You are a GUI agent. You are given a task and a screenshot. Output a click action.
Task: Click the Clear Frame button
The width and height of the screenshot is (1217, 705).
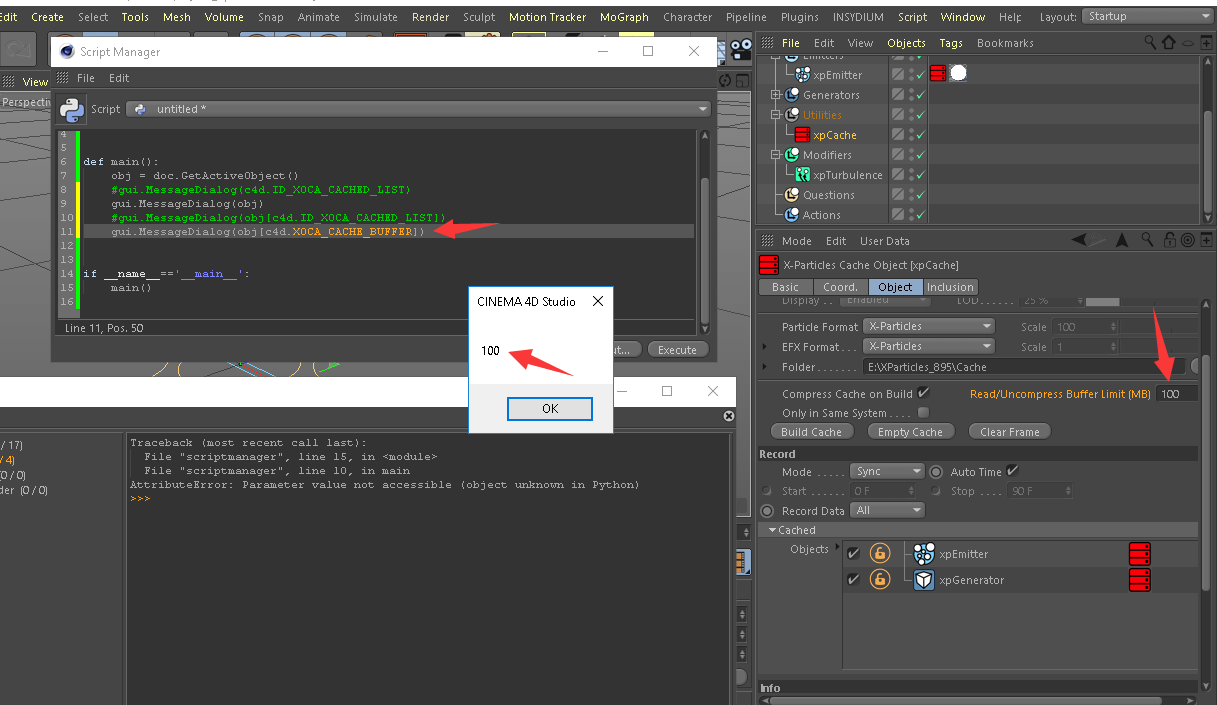1010,432
